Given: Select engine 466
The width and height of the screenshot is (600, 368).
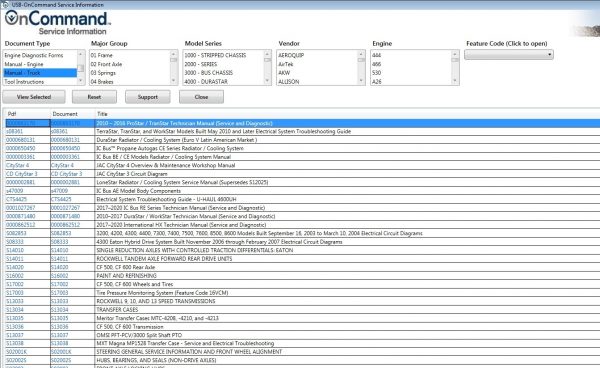Looking at the screenshot, I should tap(377, 64).
